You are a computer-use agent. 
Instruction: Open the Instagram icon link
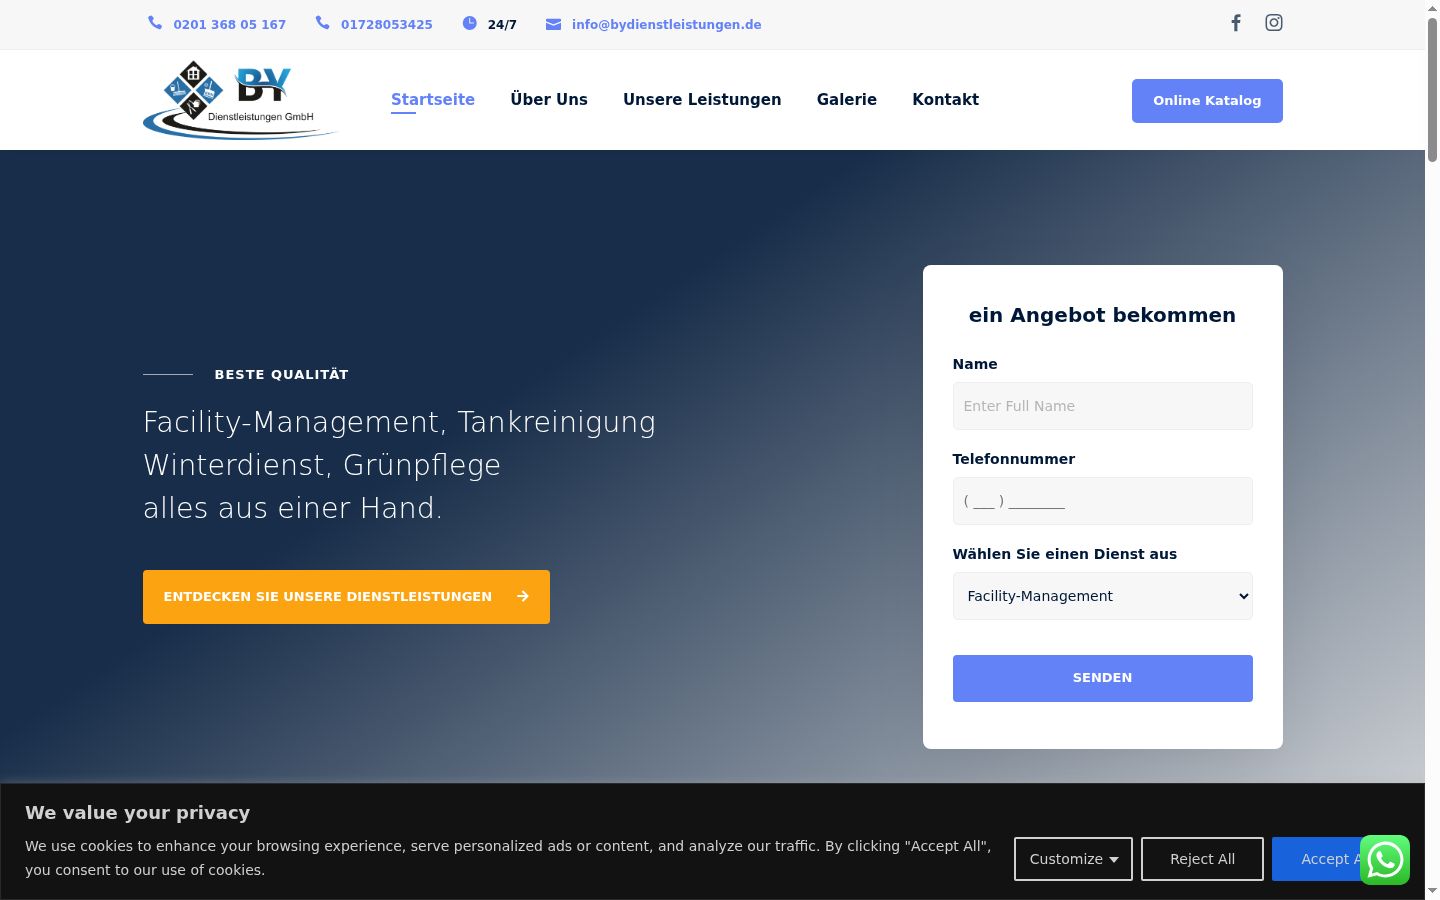point(1274,23)
